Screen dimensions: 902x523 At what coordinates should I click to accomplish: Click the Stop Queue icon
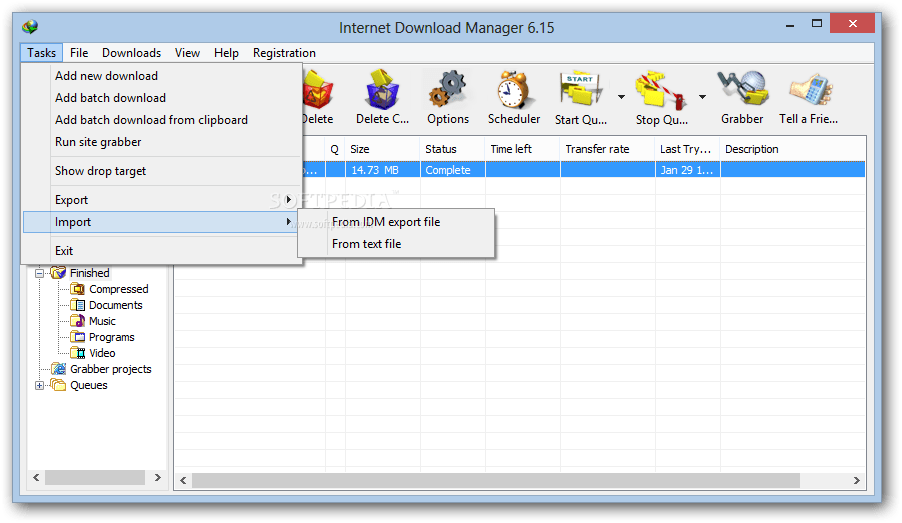pos(661,90)
